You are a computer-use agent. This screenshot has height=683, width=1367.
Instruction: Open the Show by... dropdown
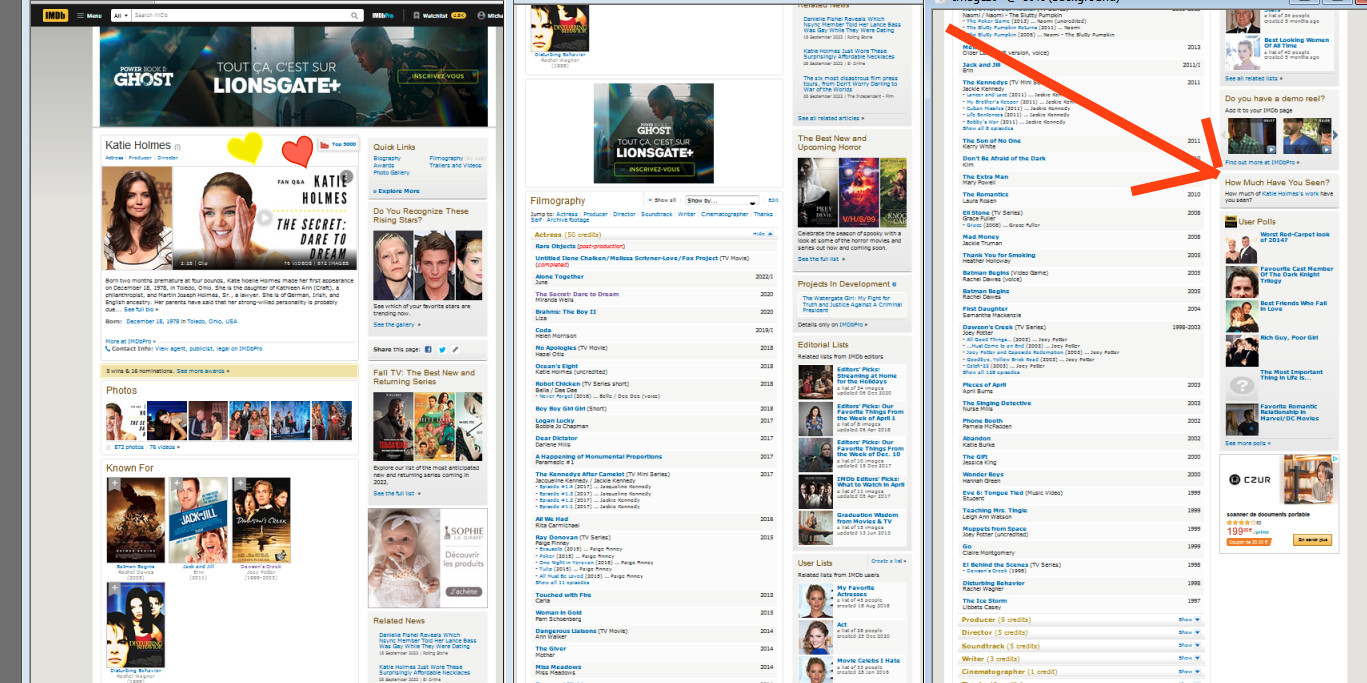pos(721,200)
